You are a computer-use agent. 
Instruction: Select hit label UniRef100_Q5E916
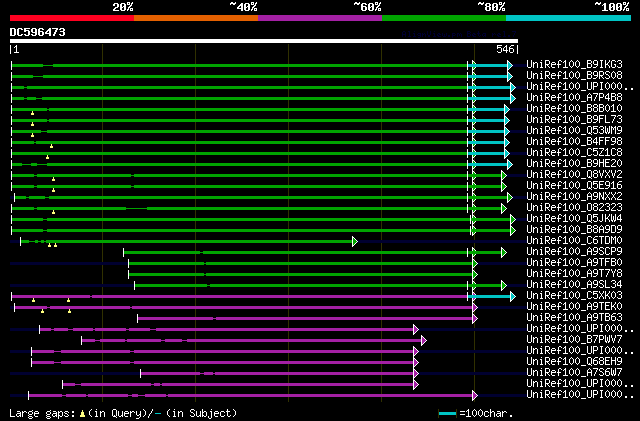click(x=574, y=186)
